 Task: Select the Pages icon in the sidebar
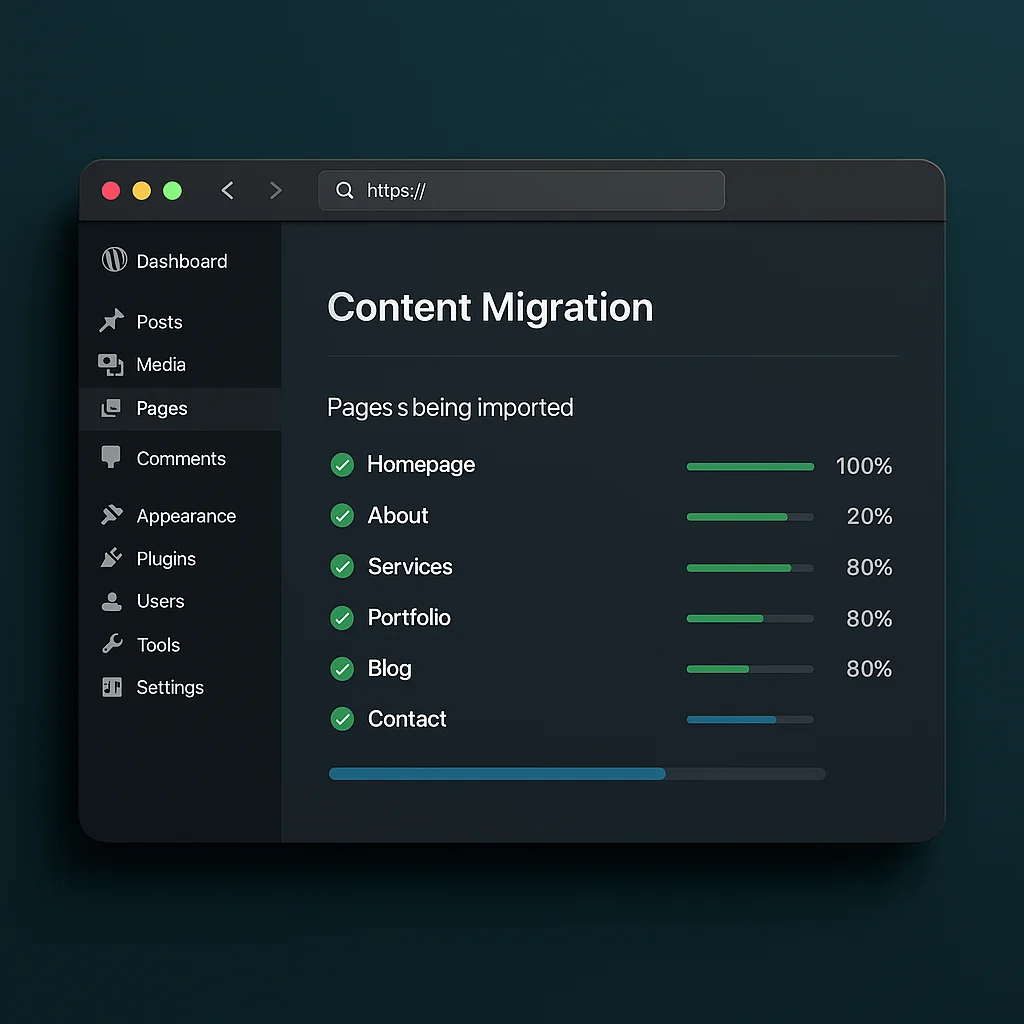click(x=113, y=408)
